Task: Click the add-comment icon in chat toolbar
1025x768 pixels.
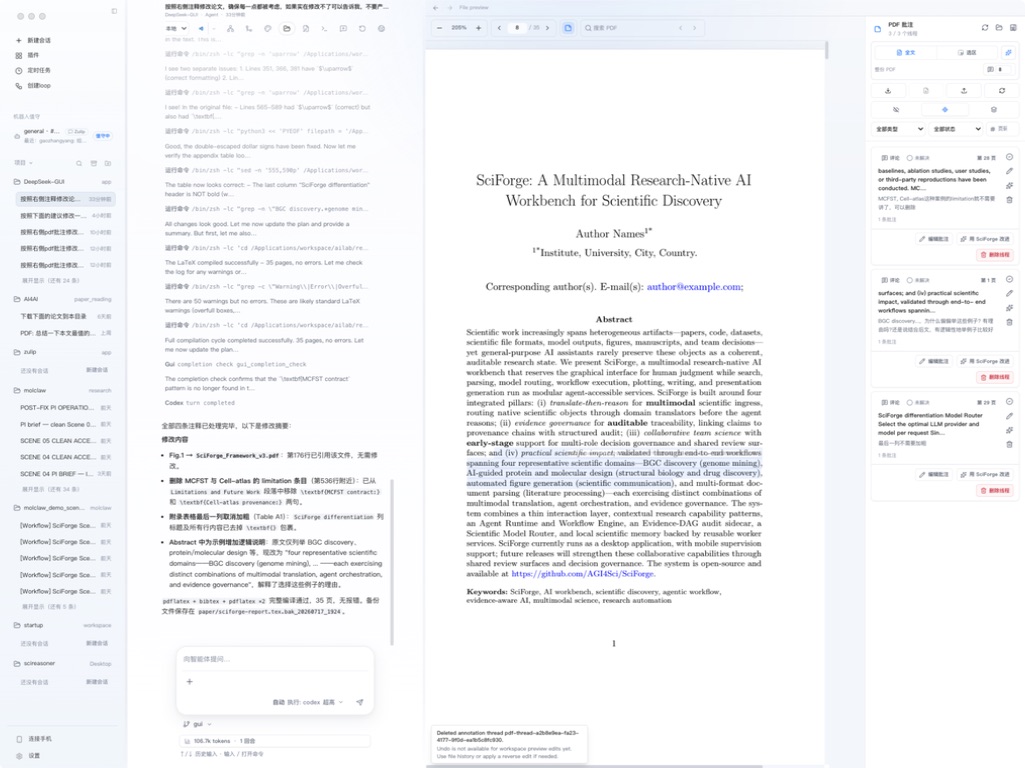Action: [343, 29]
